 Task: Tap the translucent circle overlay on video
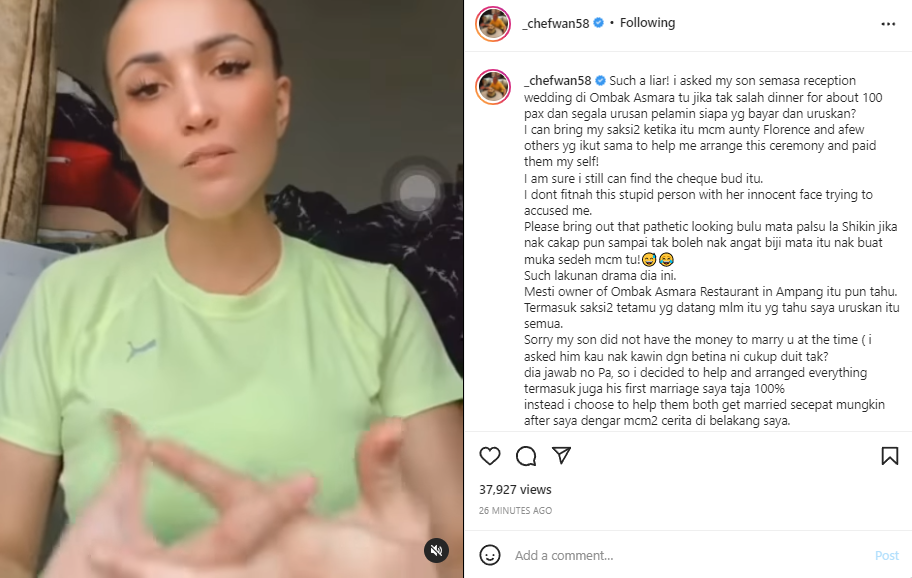pos(416,192)
